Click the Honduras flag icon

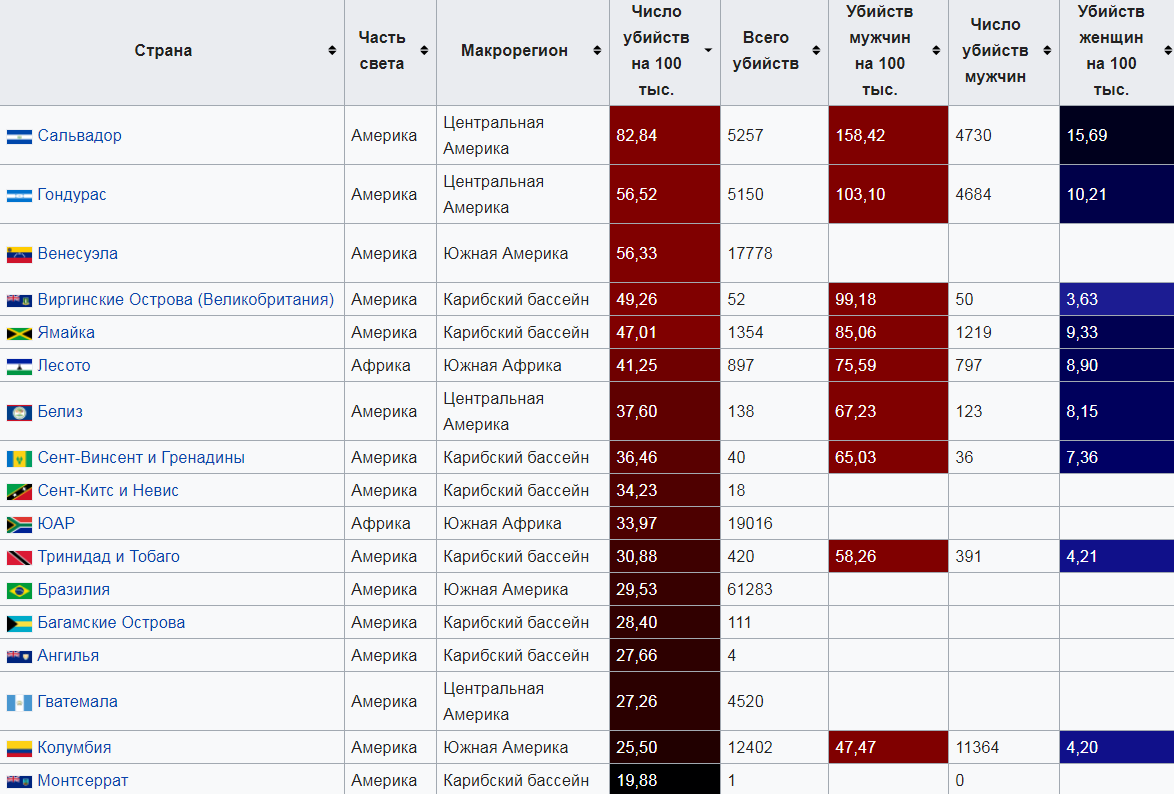[19, 195]
